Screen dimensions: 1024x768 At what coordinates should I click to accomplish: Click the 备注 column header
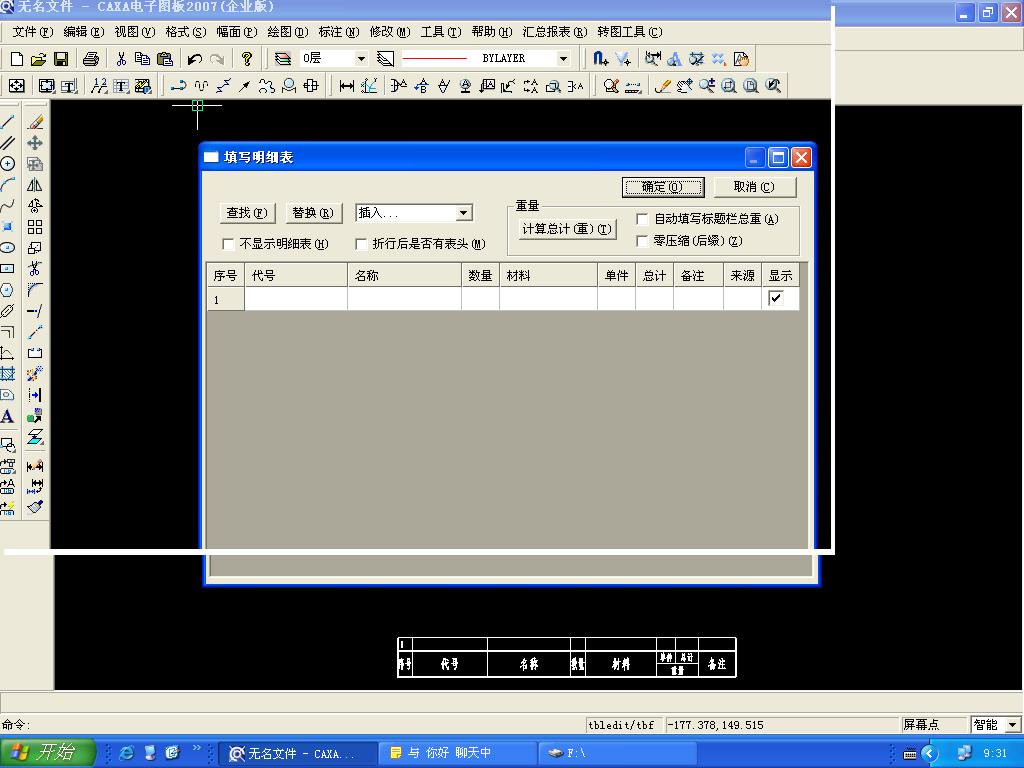tap(698, 276)
